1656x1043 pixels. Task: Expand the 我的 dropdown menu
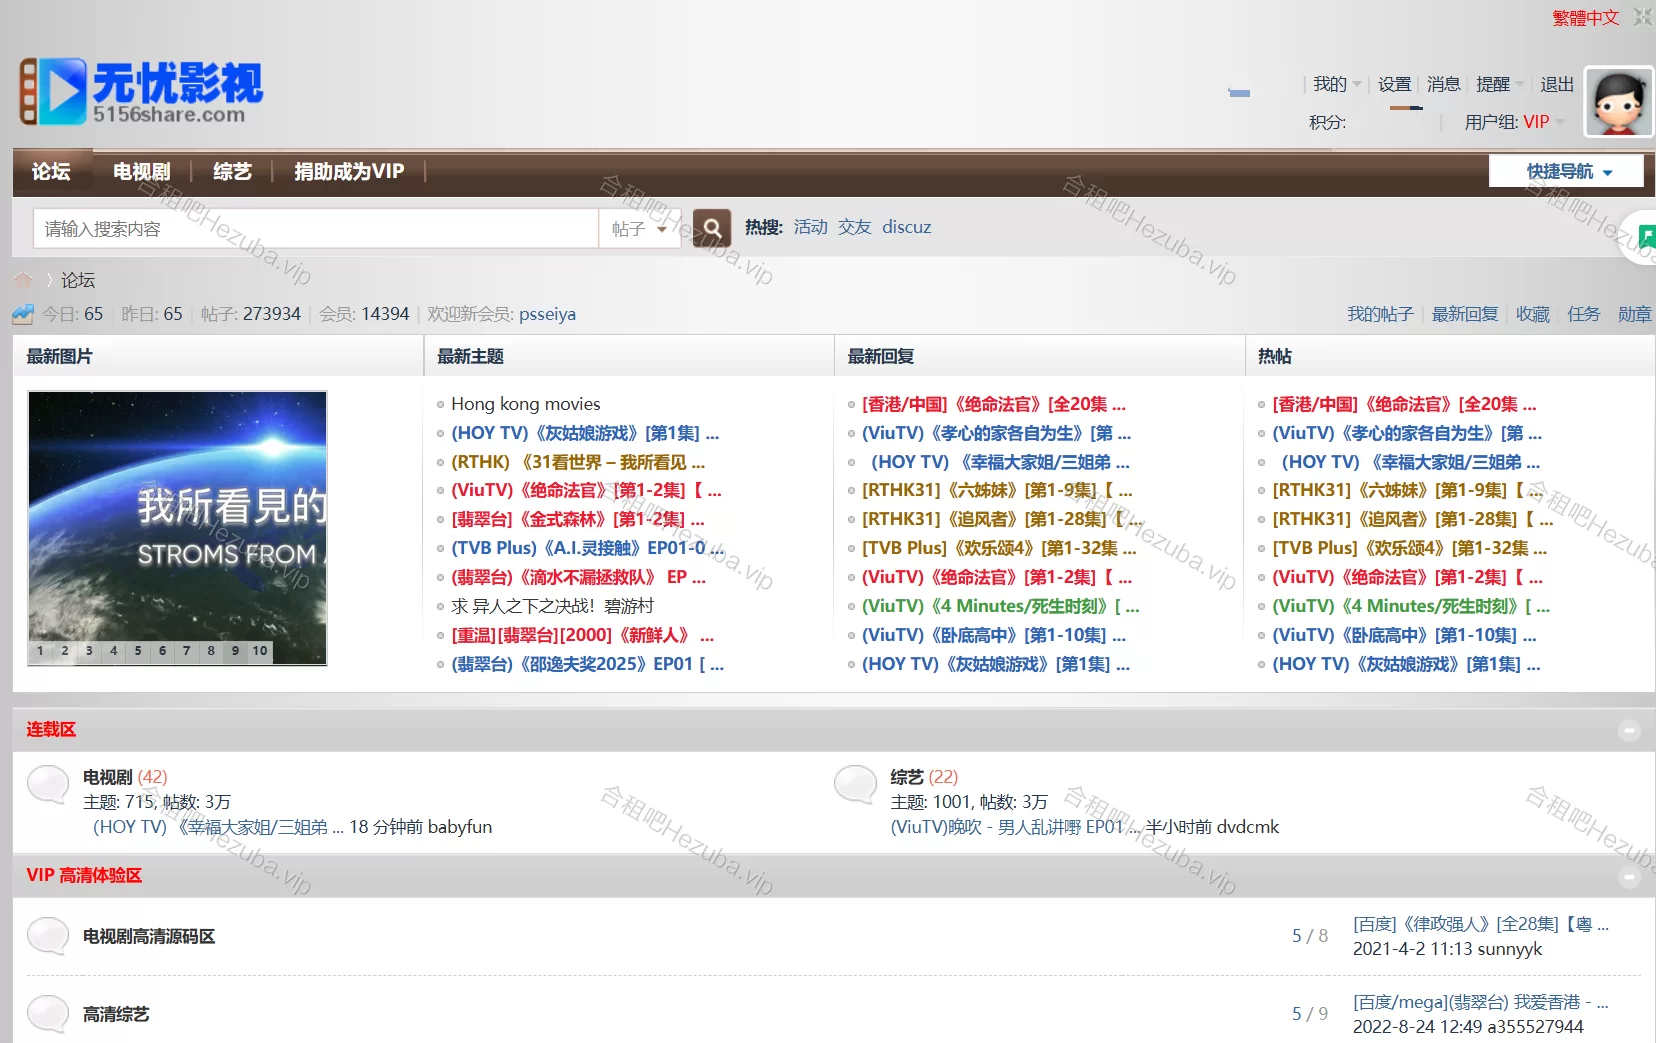1336,85
